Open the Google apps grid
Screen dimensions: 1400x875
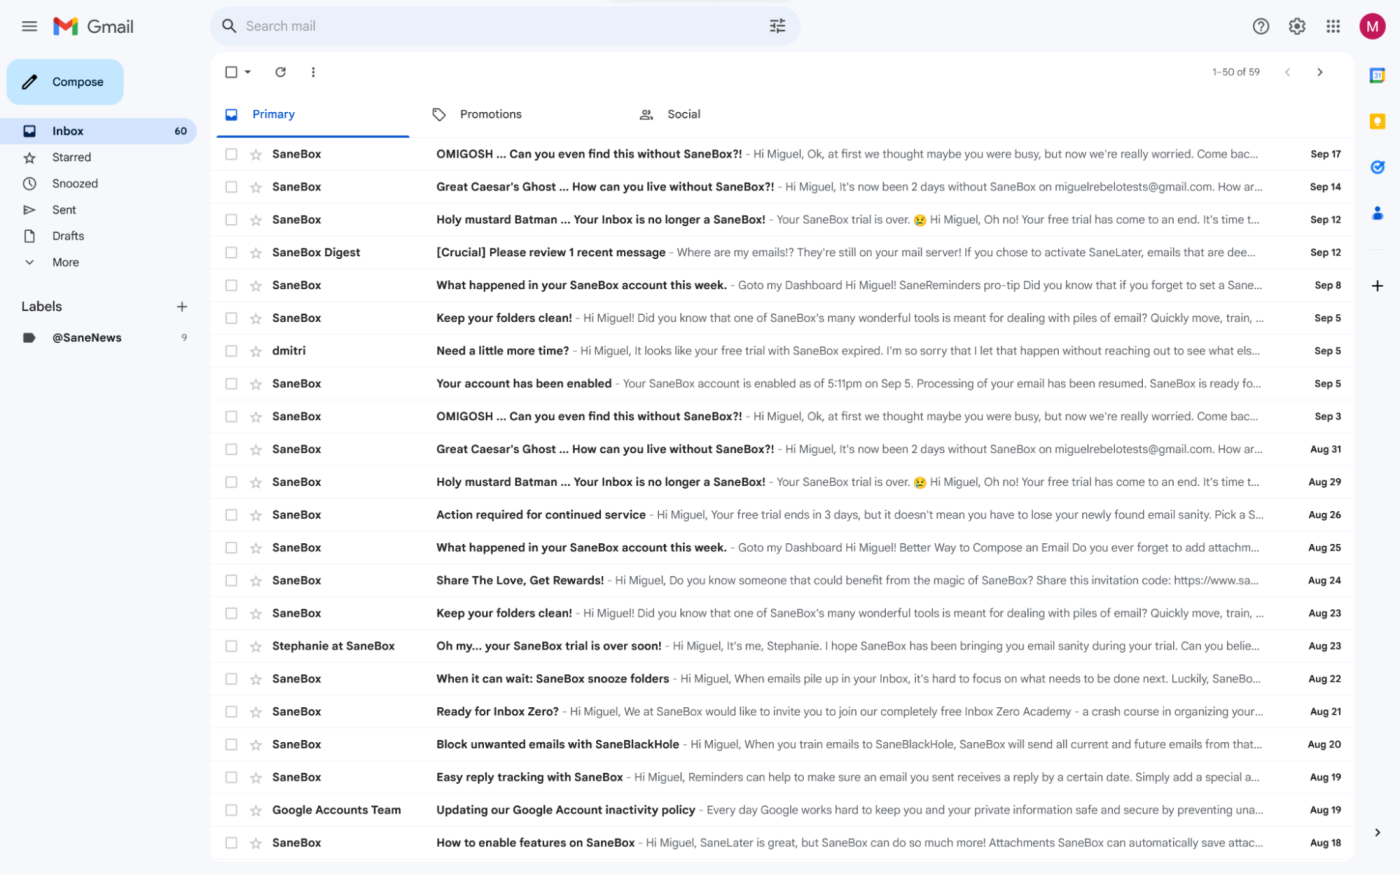point(1333,26)
